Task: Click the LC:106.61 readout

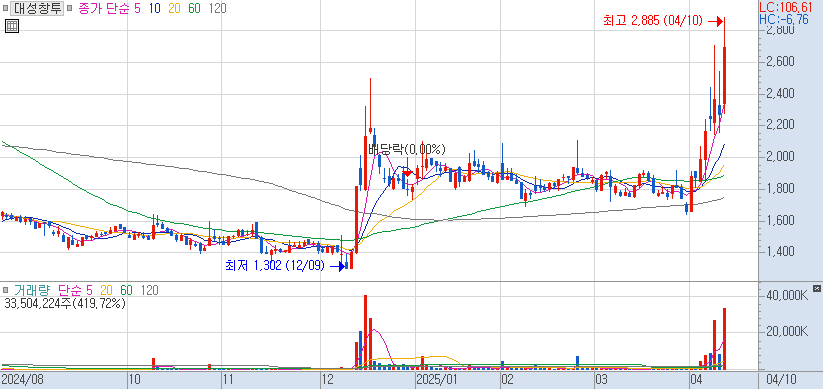Action: pyautogui.click(x=786, y=7)
